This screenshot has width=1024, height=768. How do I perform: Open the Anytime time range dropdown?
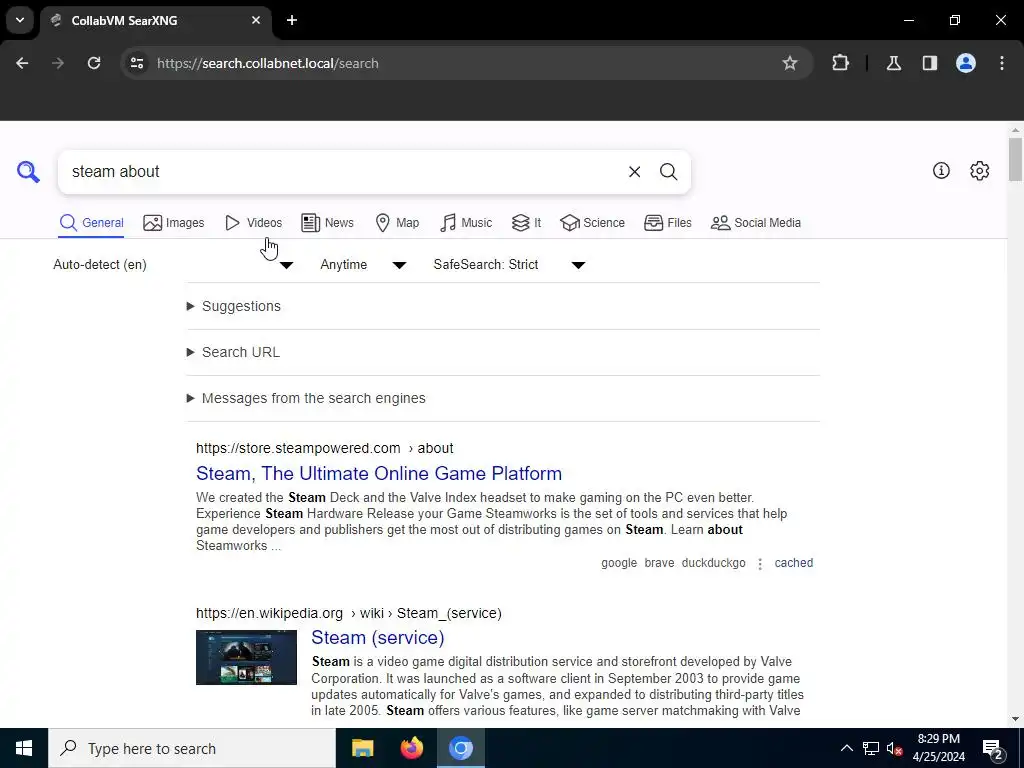pyautogui.click(x=363, y=264)
